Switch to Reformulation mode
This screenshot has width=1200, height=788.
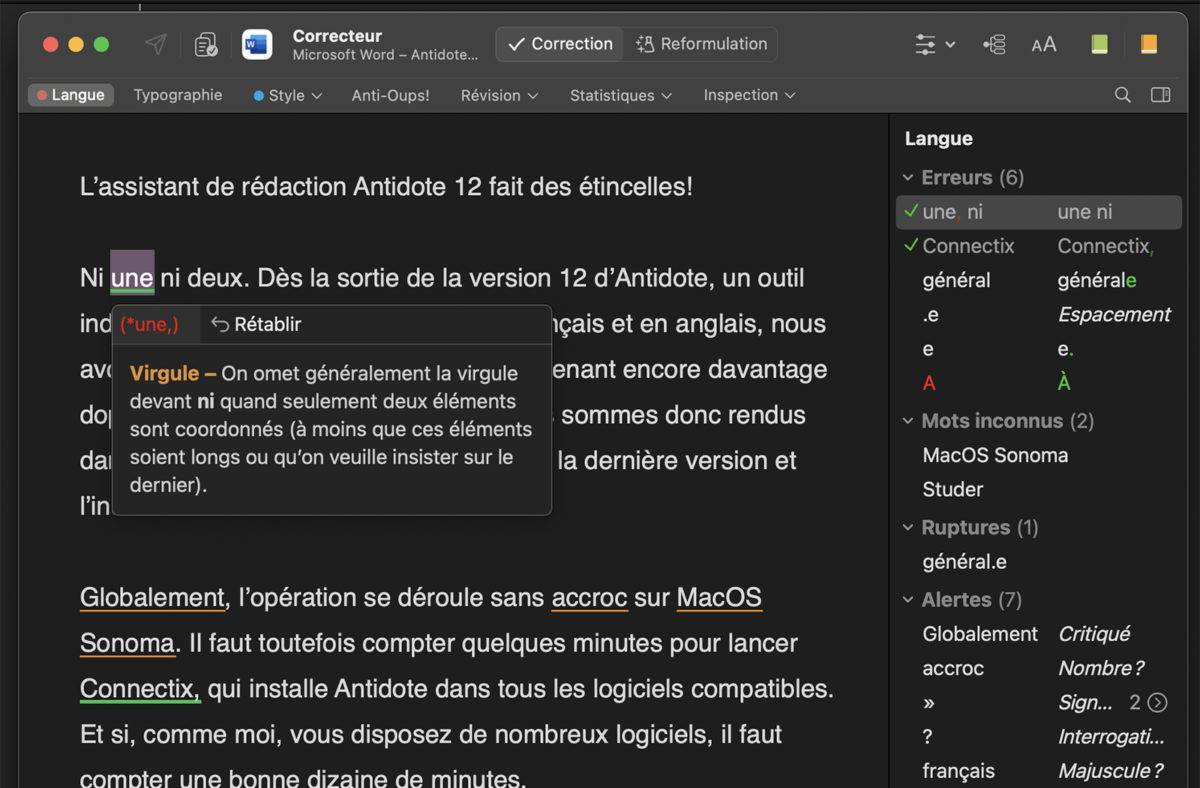(x=702, y=44)
